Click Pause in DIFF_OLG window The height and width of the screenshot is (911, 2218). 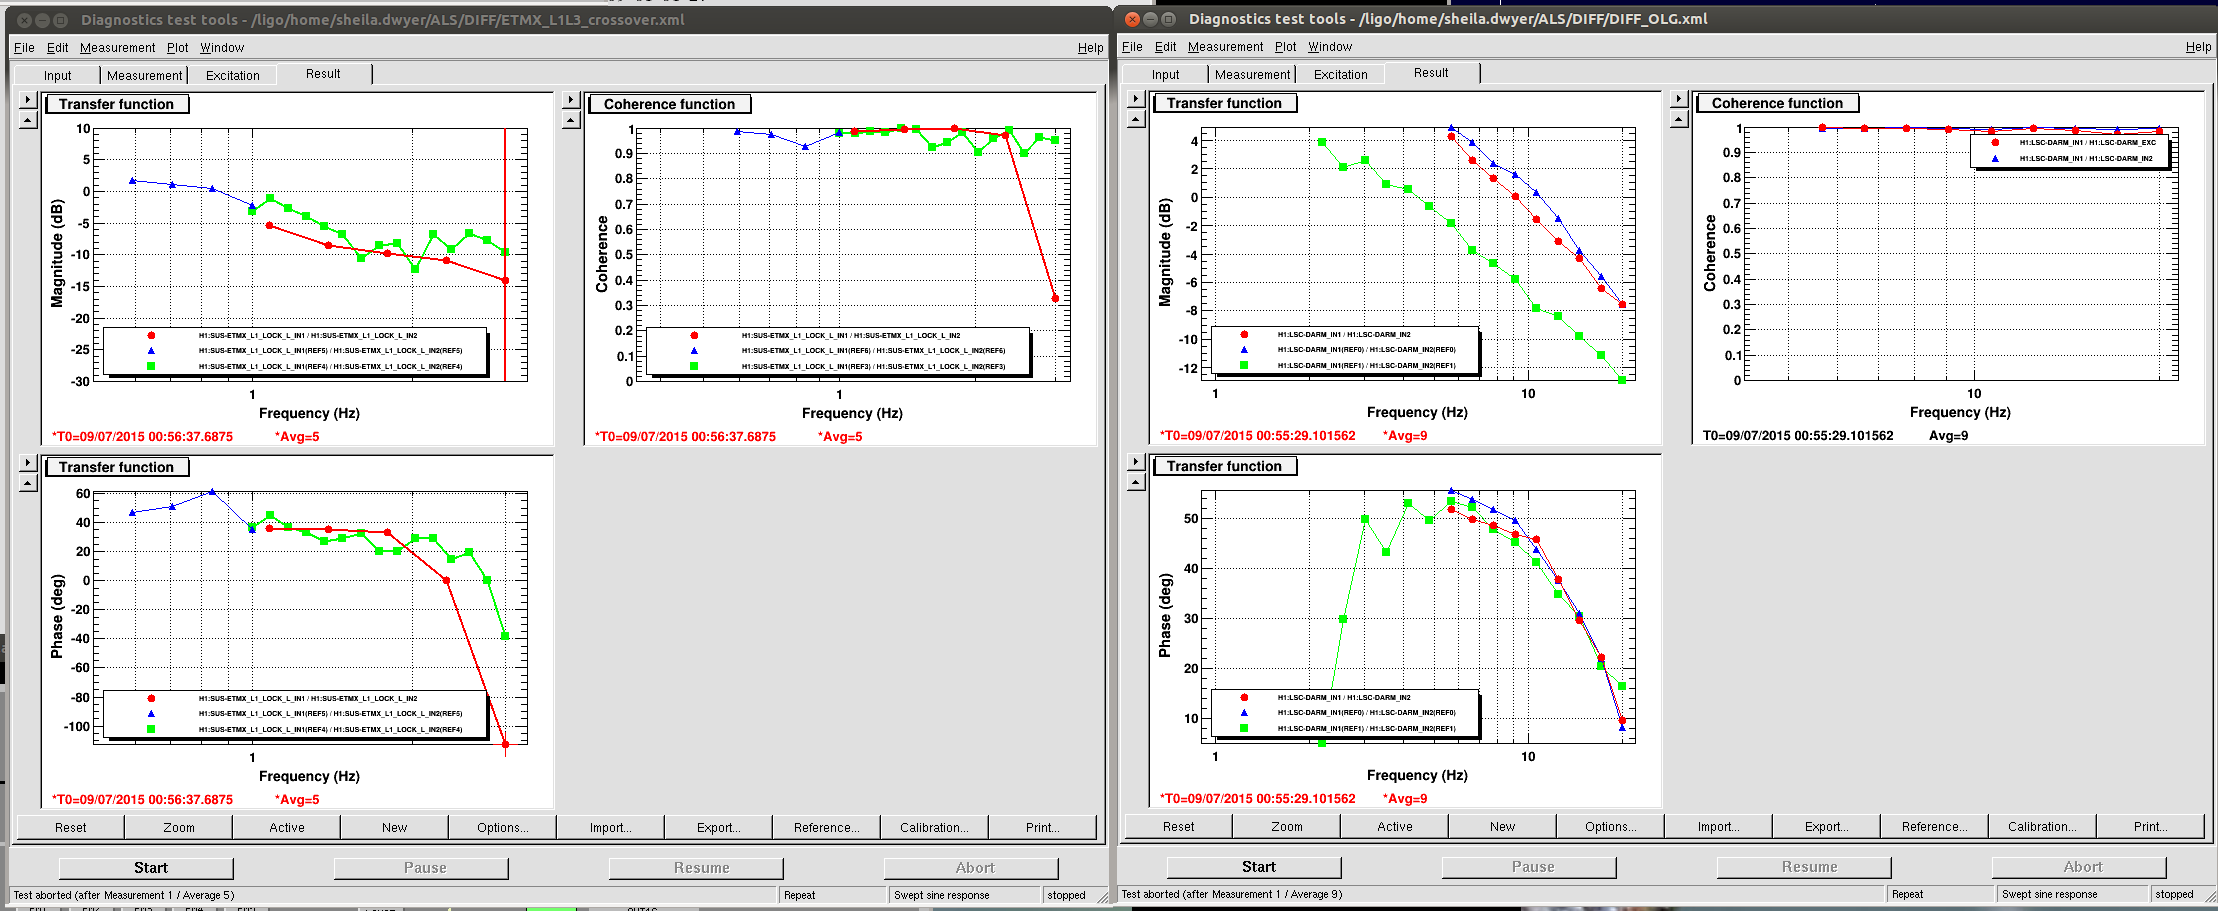click(1529, 866)
